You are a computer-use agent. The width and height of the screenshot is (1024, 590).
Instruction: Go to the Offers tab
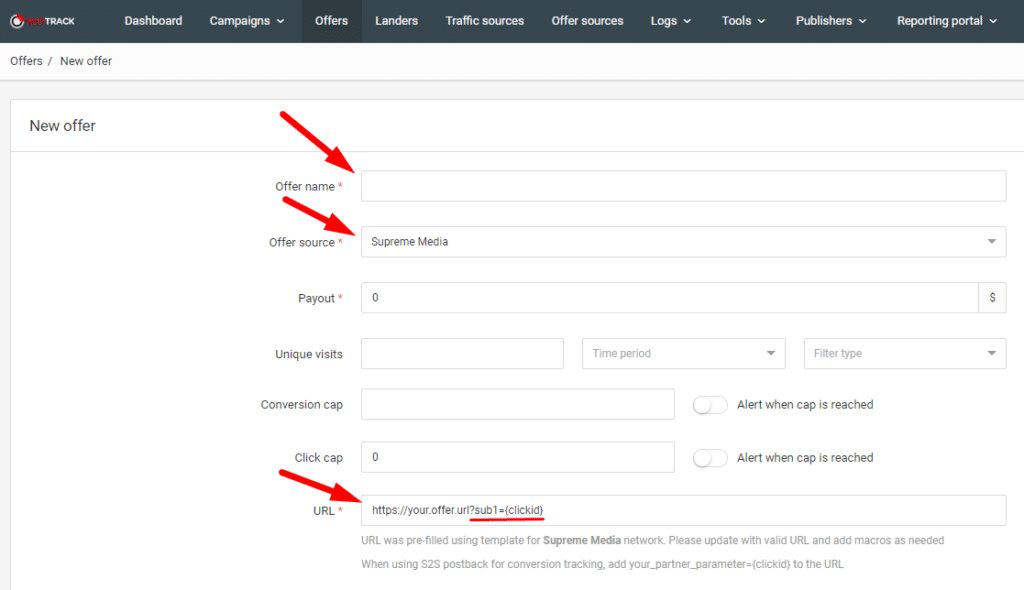point(331,21)
